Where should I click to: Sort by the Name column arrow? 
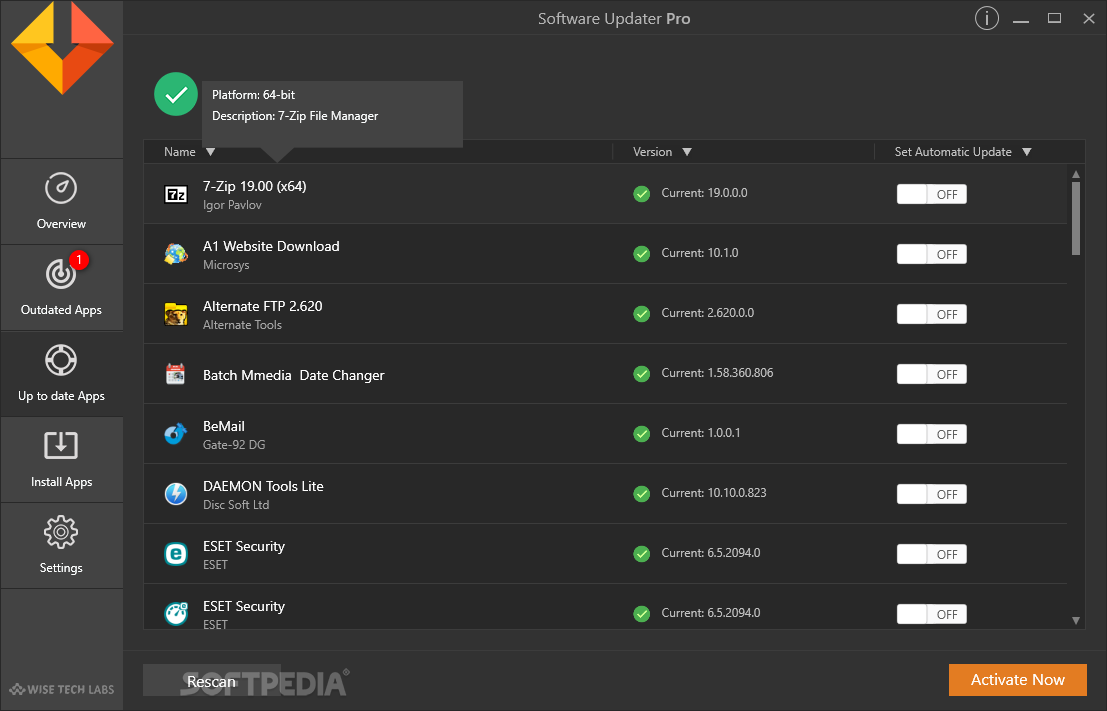[210, 152]
